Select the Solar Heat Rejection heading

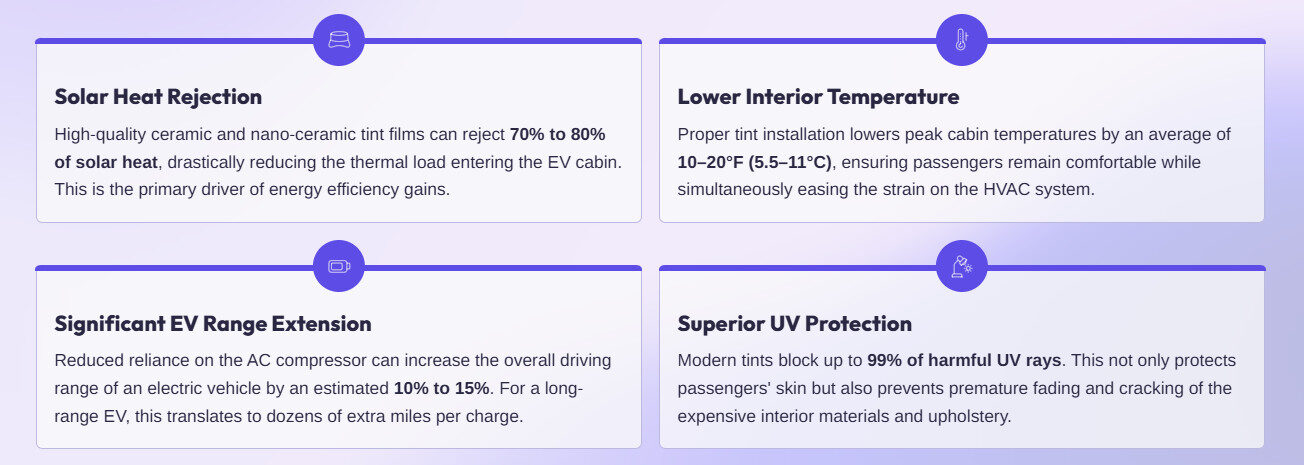158,97
